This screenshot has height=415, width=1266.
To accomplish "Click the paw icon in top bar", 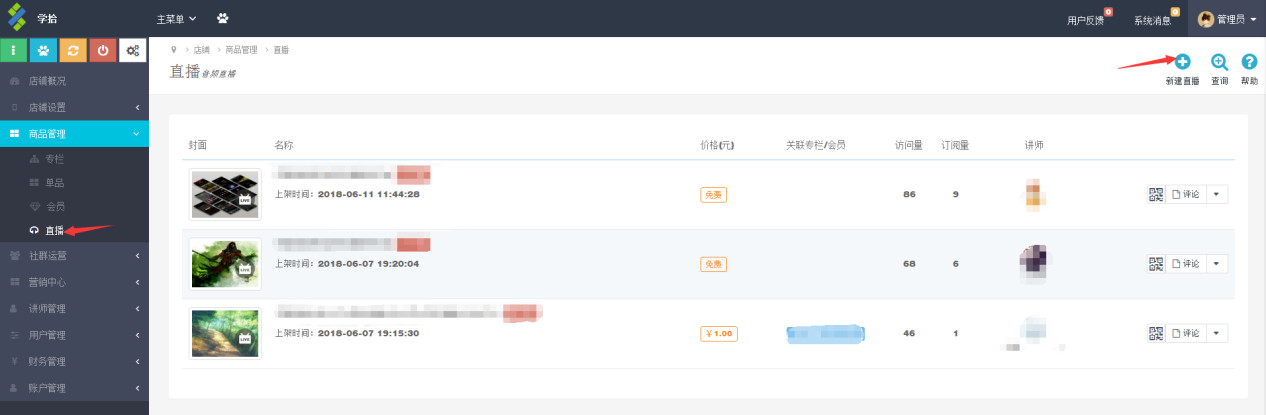I will 222,18.
